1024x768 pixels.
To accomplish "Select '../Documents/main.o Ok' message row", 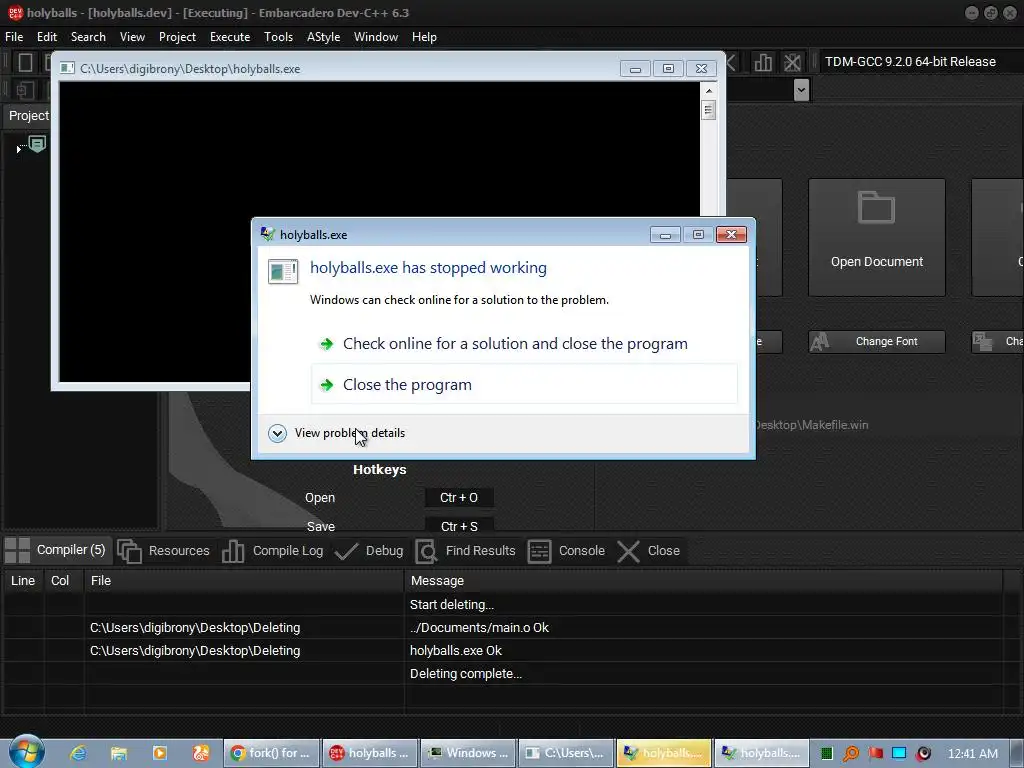I will [503, 628].
